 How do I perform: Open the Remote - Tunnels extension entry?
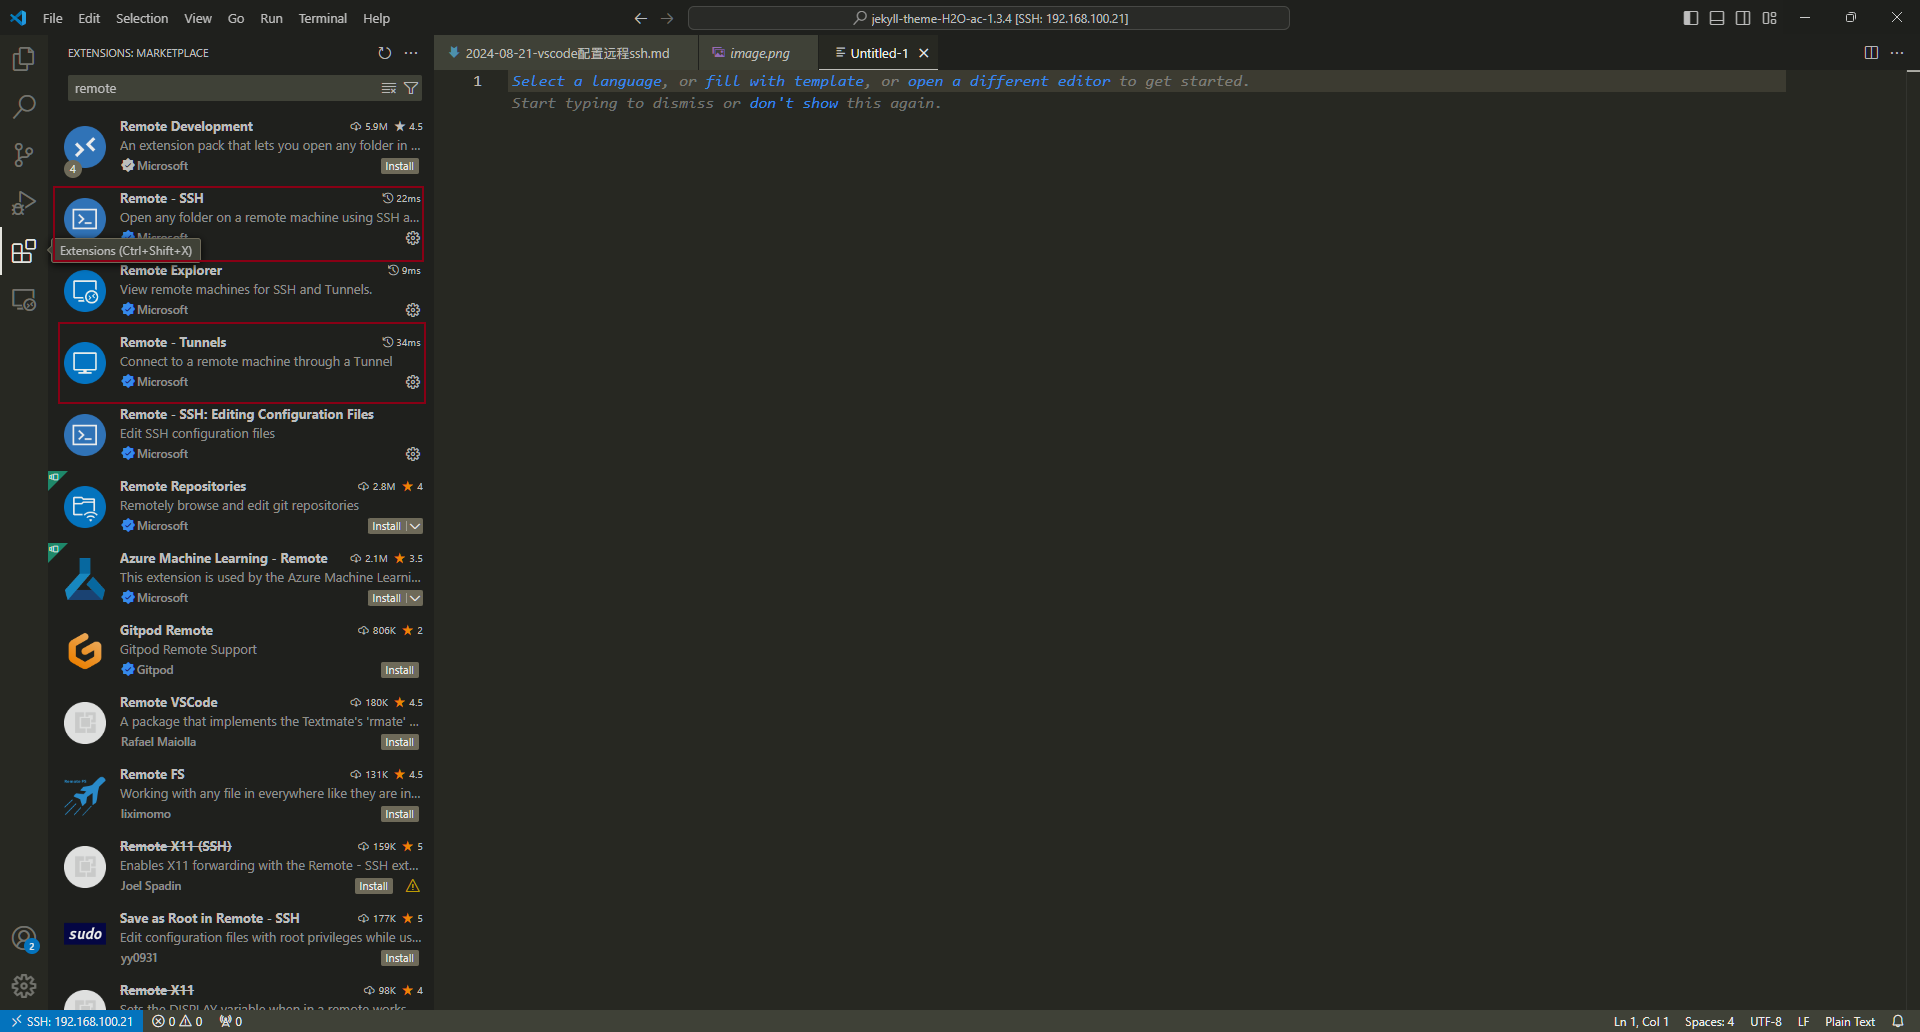pyautogui.click(x=241, y=362)
